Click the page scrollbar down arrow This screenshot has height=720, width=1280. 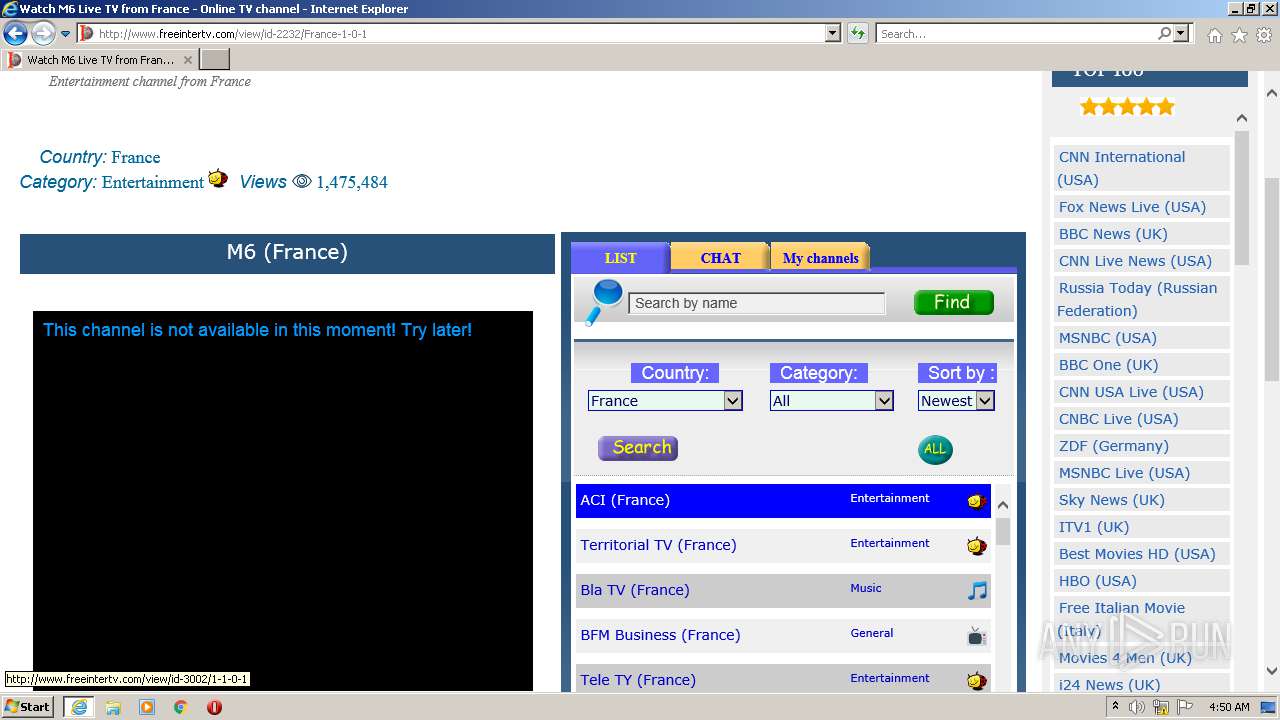1272,671
